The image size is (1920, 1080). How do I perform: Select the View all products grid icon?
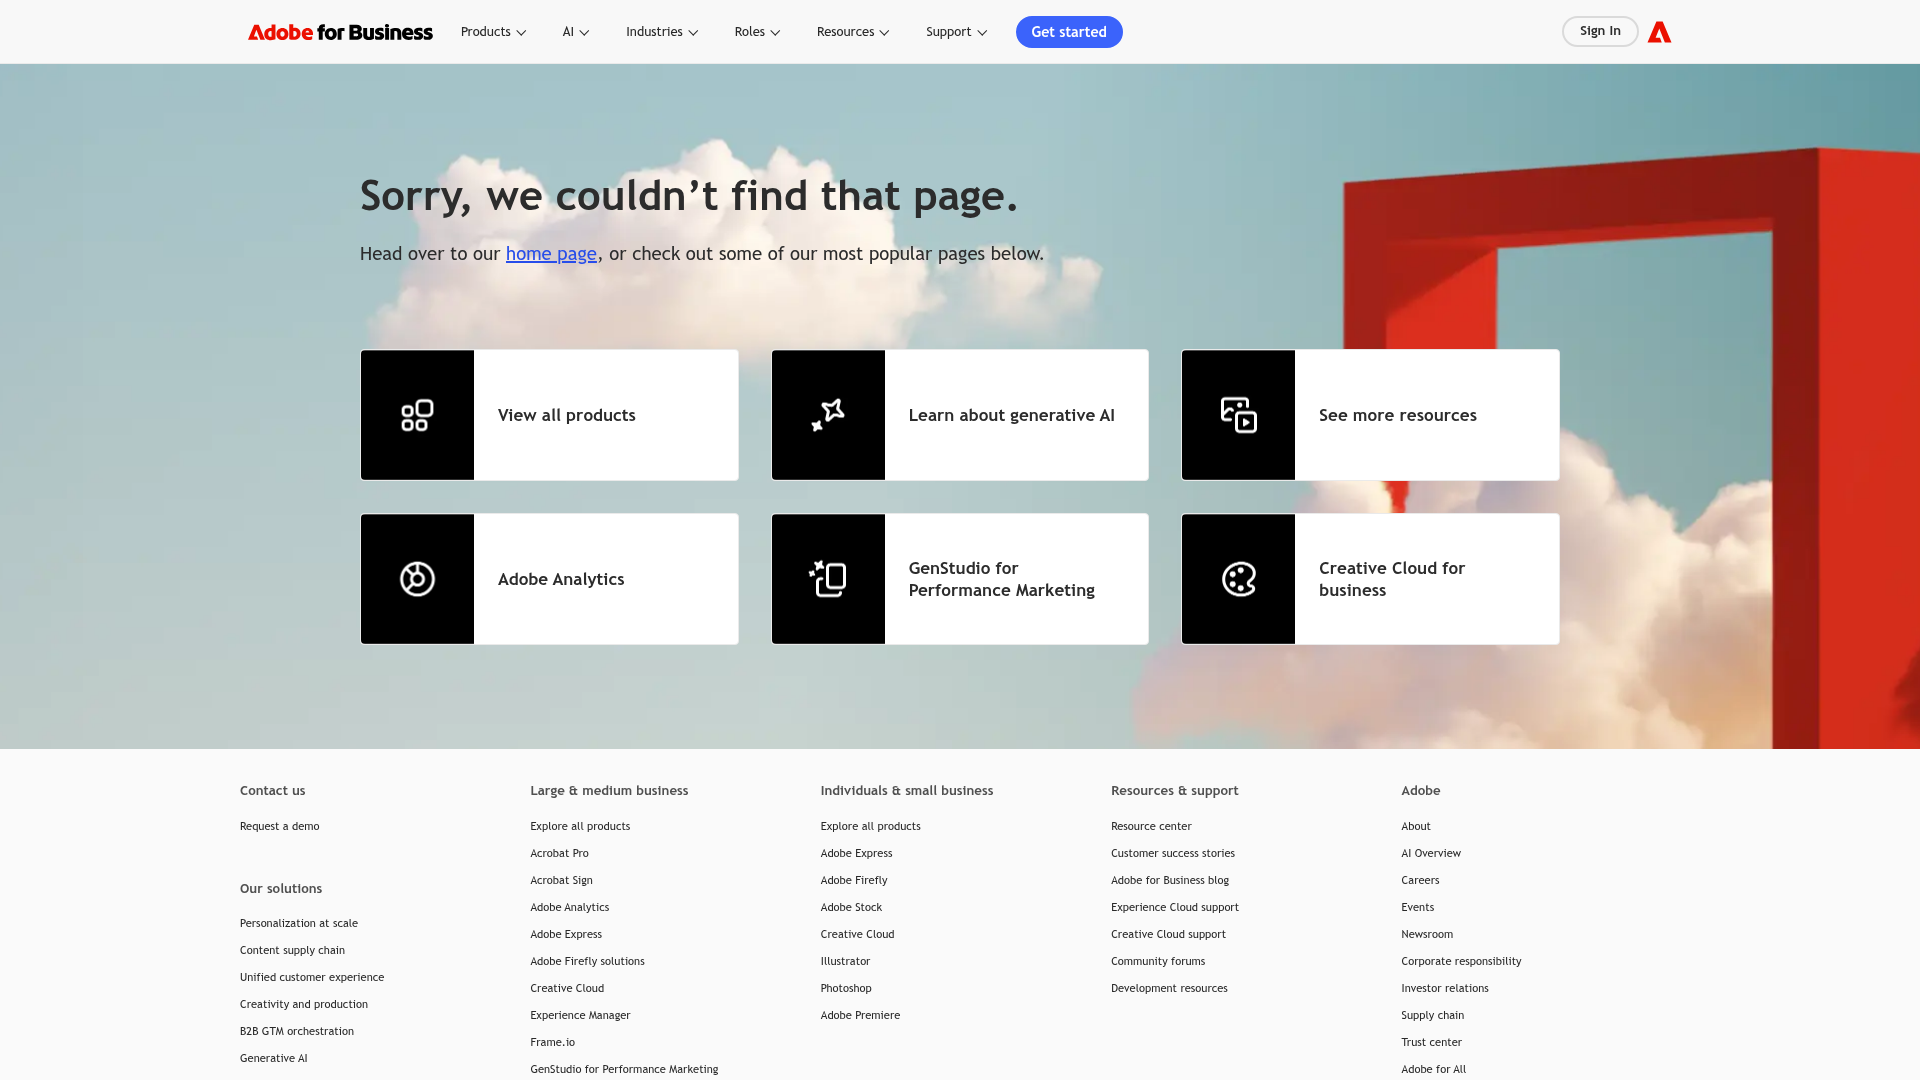click(x=417, y=414)
